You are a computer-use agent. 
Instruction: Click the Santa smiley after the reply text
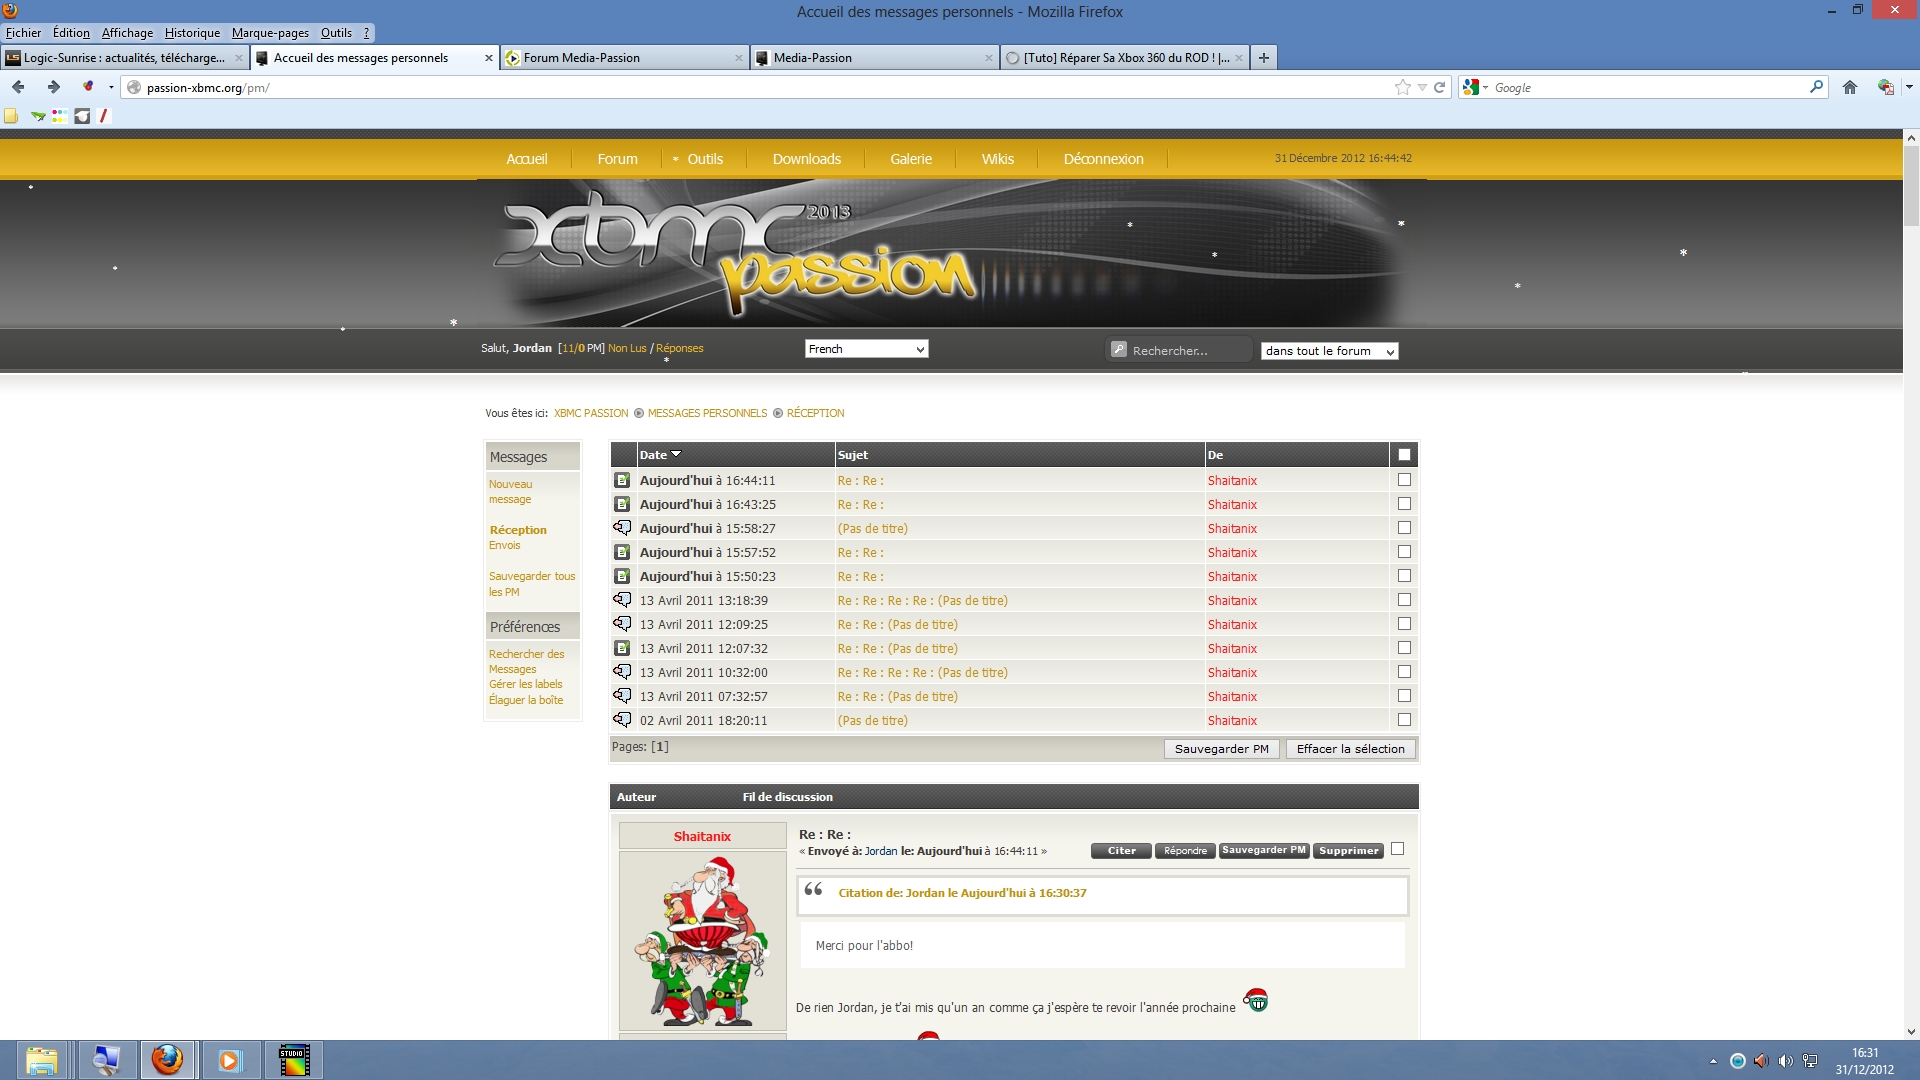pos(1256,1000)
